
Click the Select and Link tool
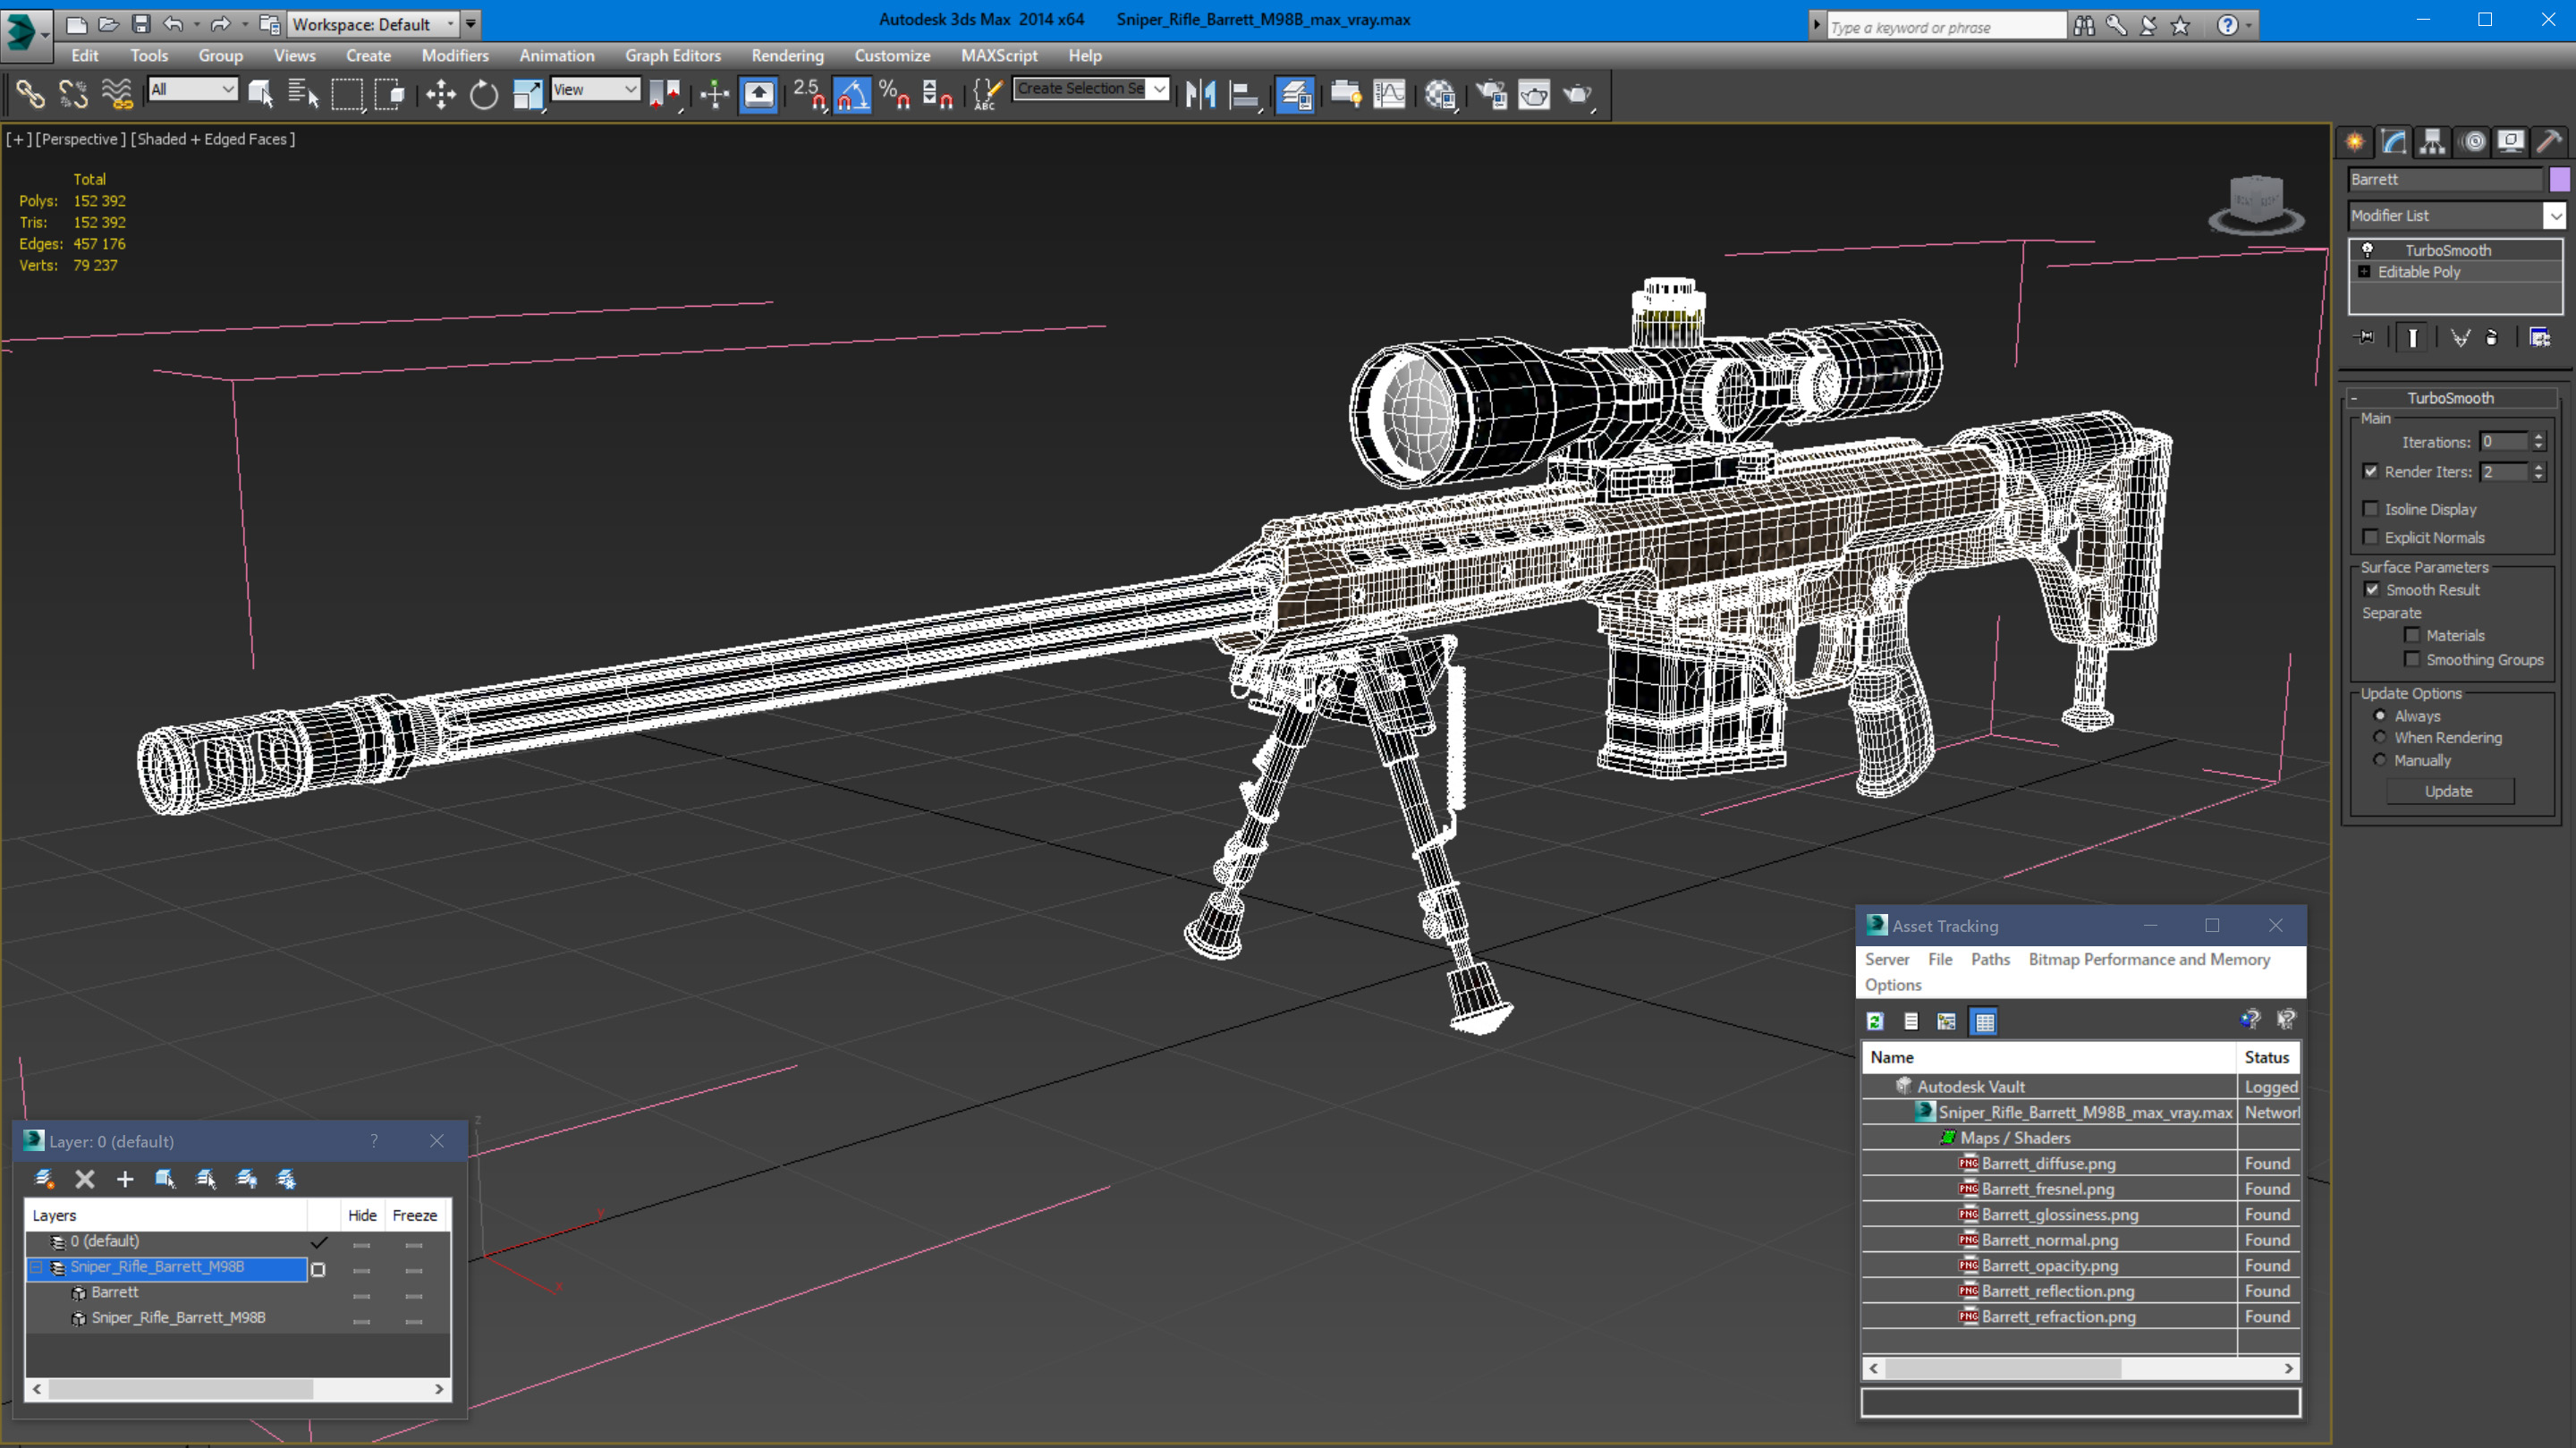pyautogui.click(x=30, y=95)
